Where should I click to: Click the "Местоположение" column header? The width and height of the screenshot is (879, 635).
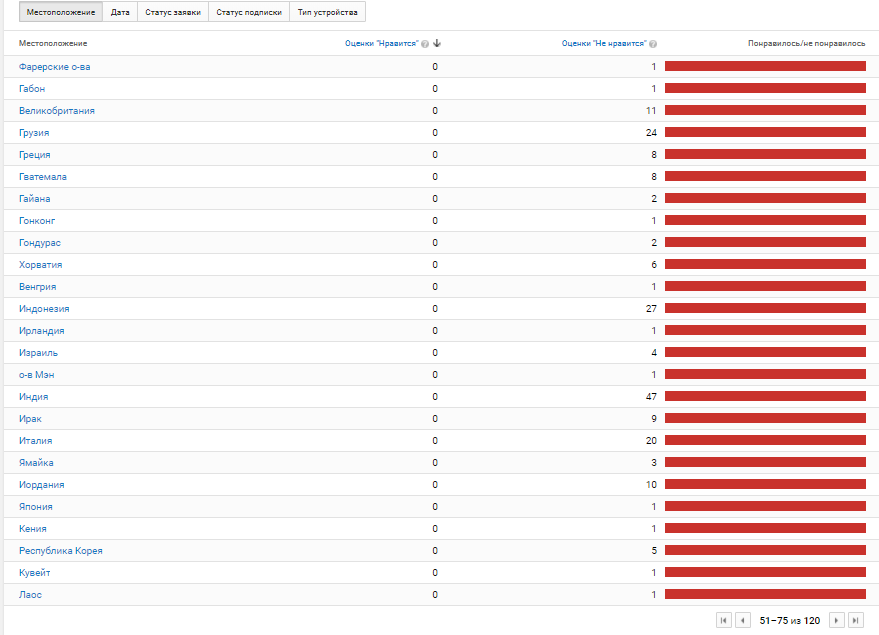53,44
